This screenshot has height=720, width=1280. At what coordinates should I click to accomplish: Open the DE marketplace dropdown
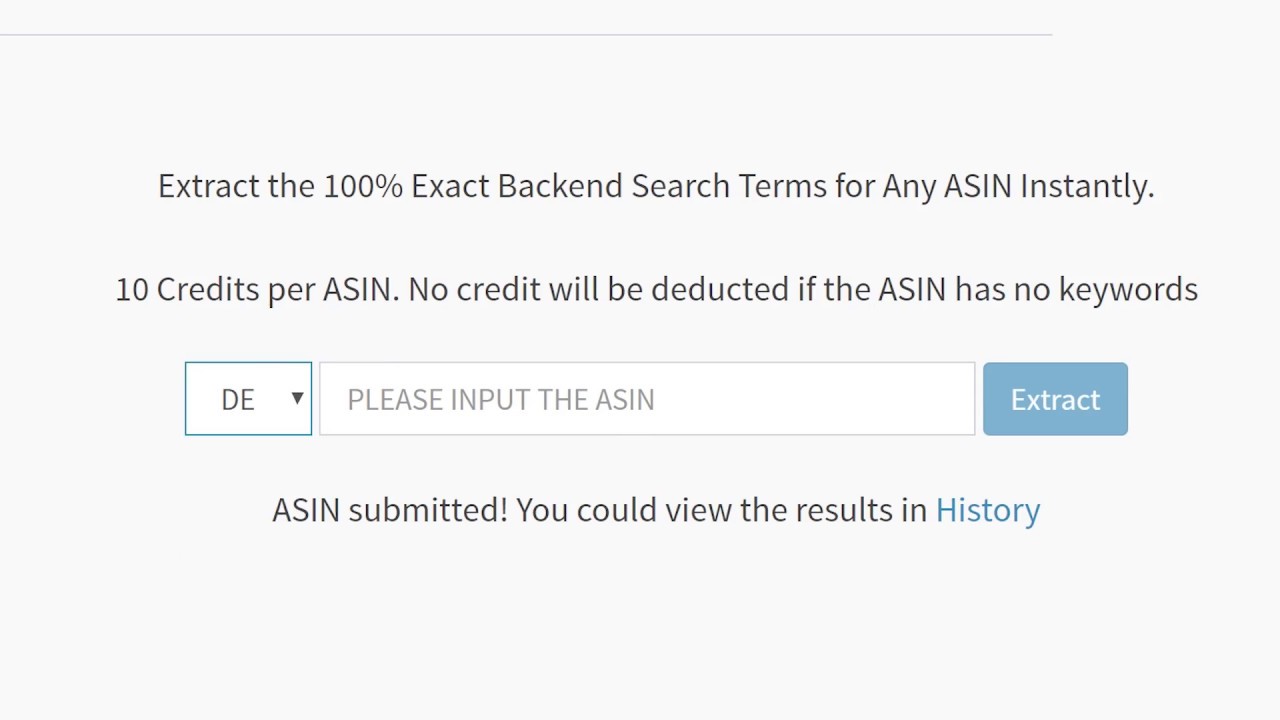point(248,399)
